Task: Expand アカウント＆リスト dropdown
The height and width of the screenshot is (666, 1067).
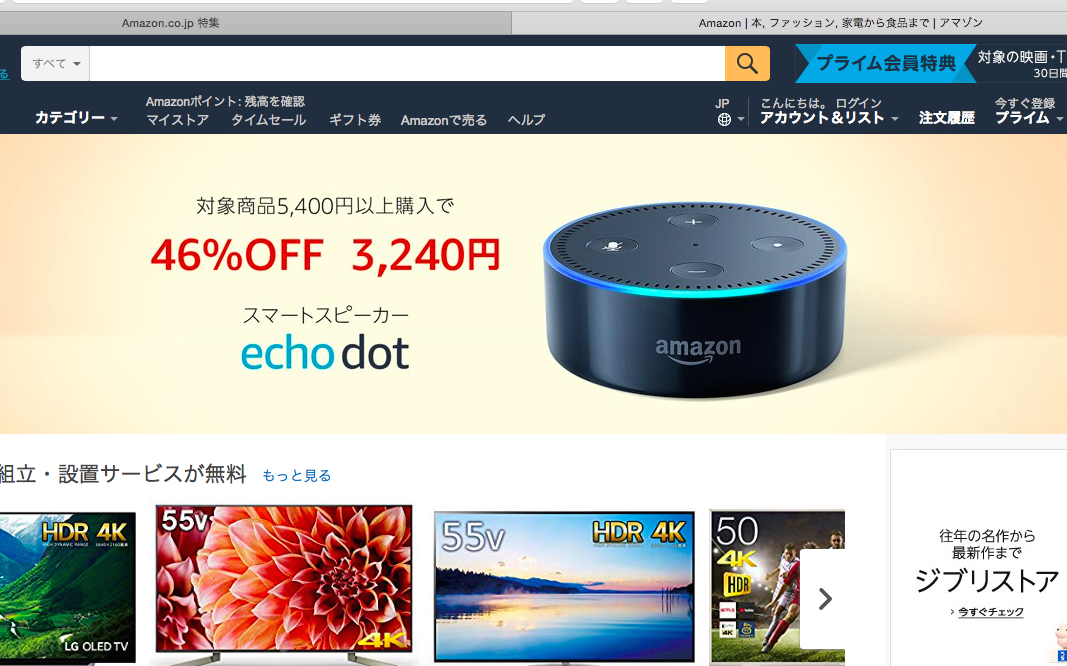Action: [x=829, y=118]
